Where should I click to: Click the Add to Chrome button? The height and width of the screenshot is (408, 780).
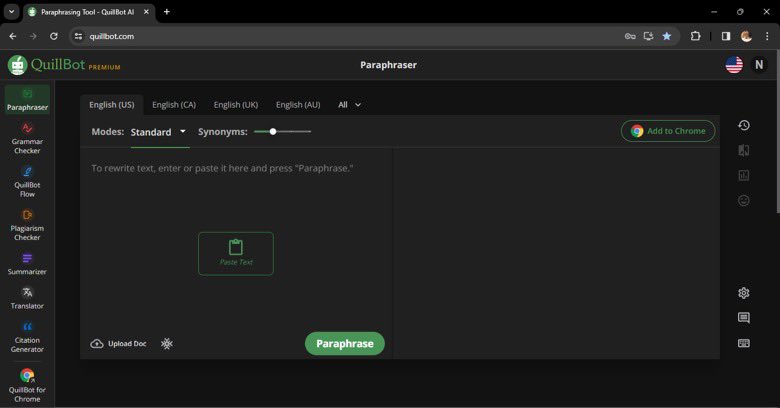pos(668,131)
